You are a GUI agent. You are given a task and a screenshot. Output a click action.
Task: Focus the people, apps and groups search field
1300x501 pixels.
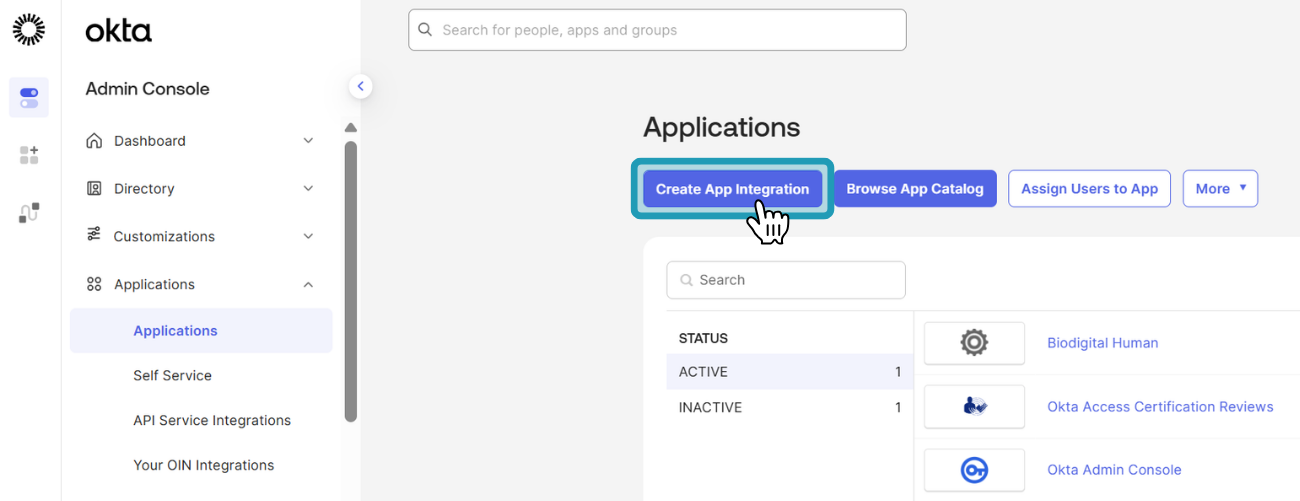pos(657,30)
